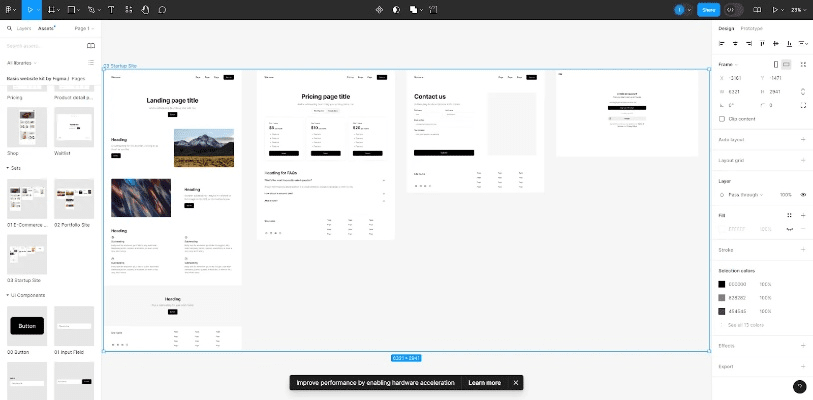This screenshot has height=400, width=813.
Task: Open the help question mark button
Action: coord(799,387)
